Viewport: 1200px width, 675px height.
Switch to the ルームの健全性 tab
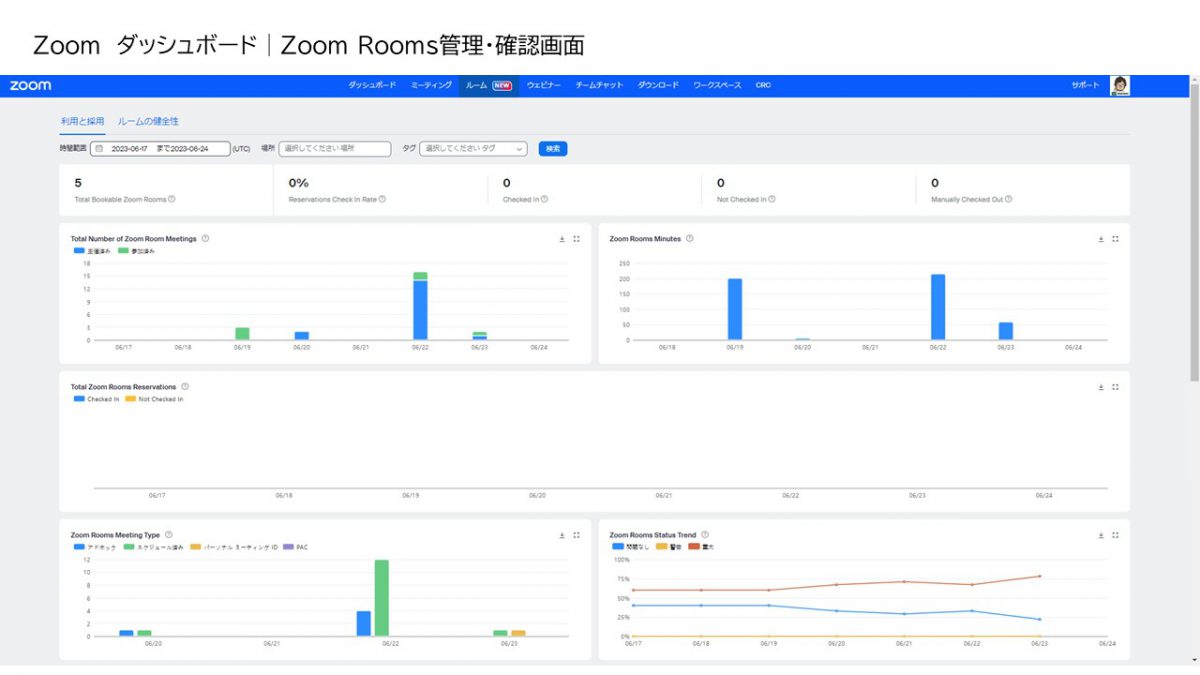(148, 121)
